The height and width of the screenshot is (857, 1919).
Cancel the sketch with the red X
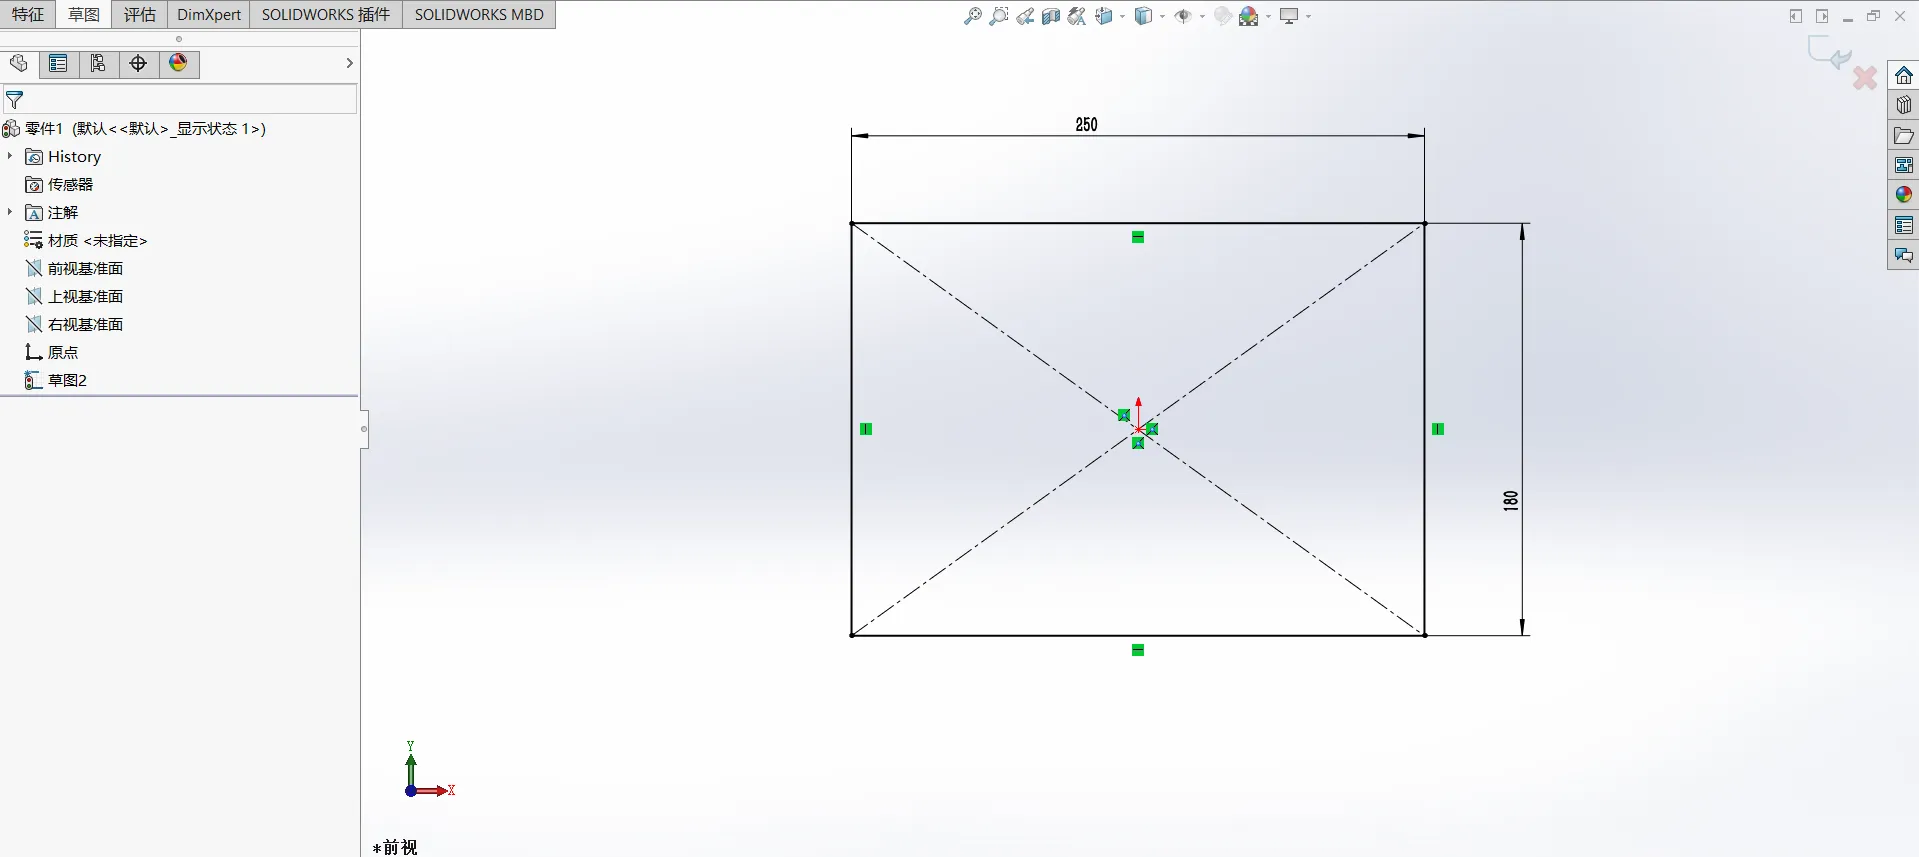(x=1864, y=77)
